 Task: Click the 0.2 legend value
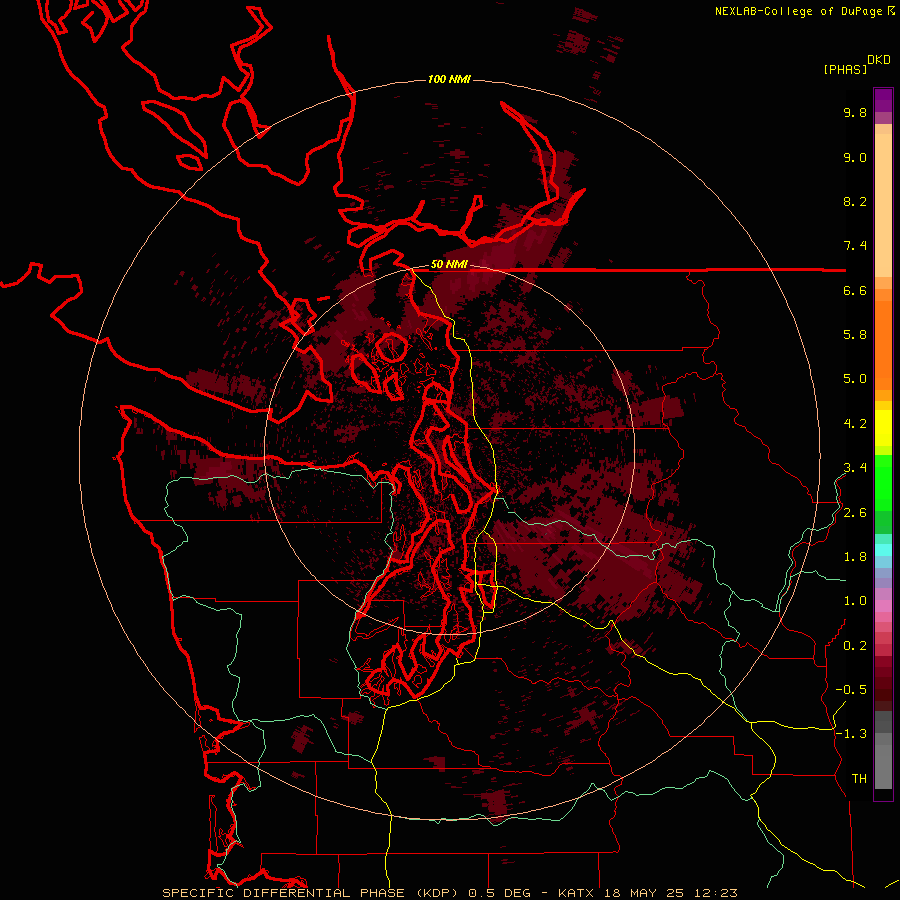click(855, 646)
